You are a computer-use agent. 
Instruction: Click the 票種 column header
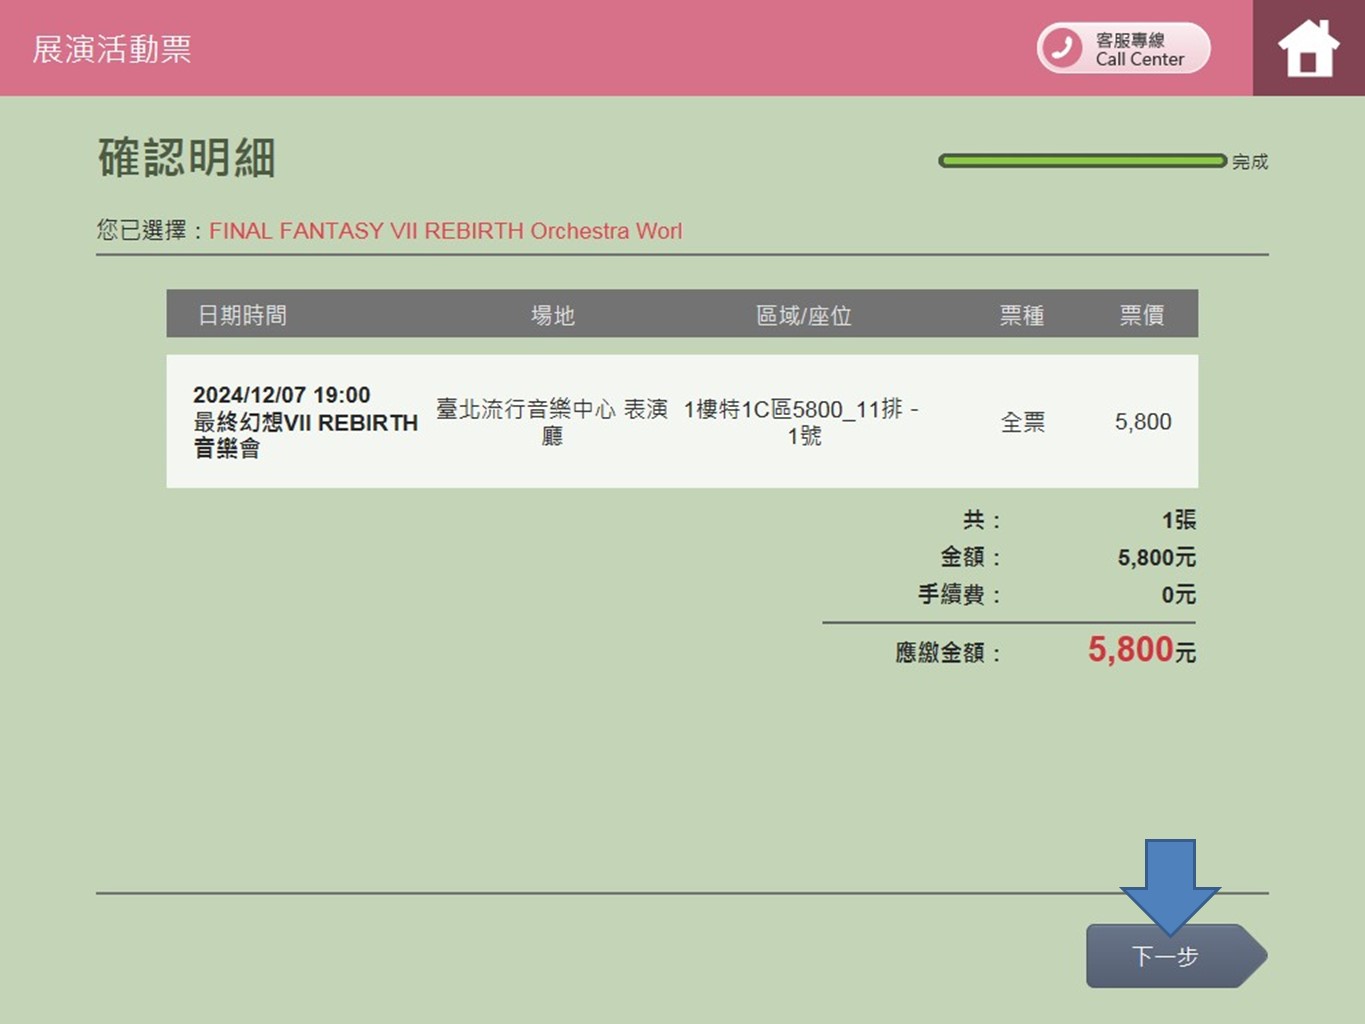[1022, 315]
